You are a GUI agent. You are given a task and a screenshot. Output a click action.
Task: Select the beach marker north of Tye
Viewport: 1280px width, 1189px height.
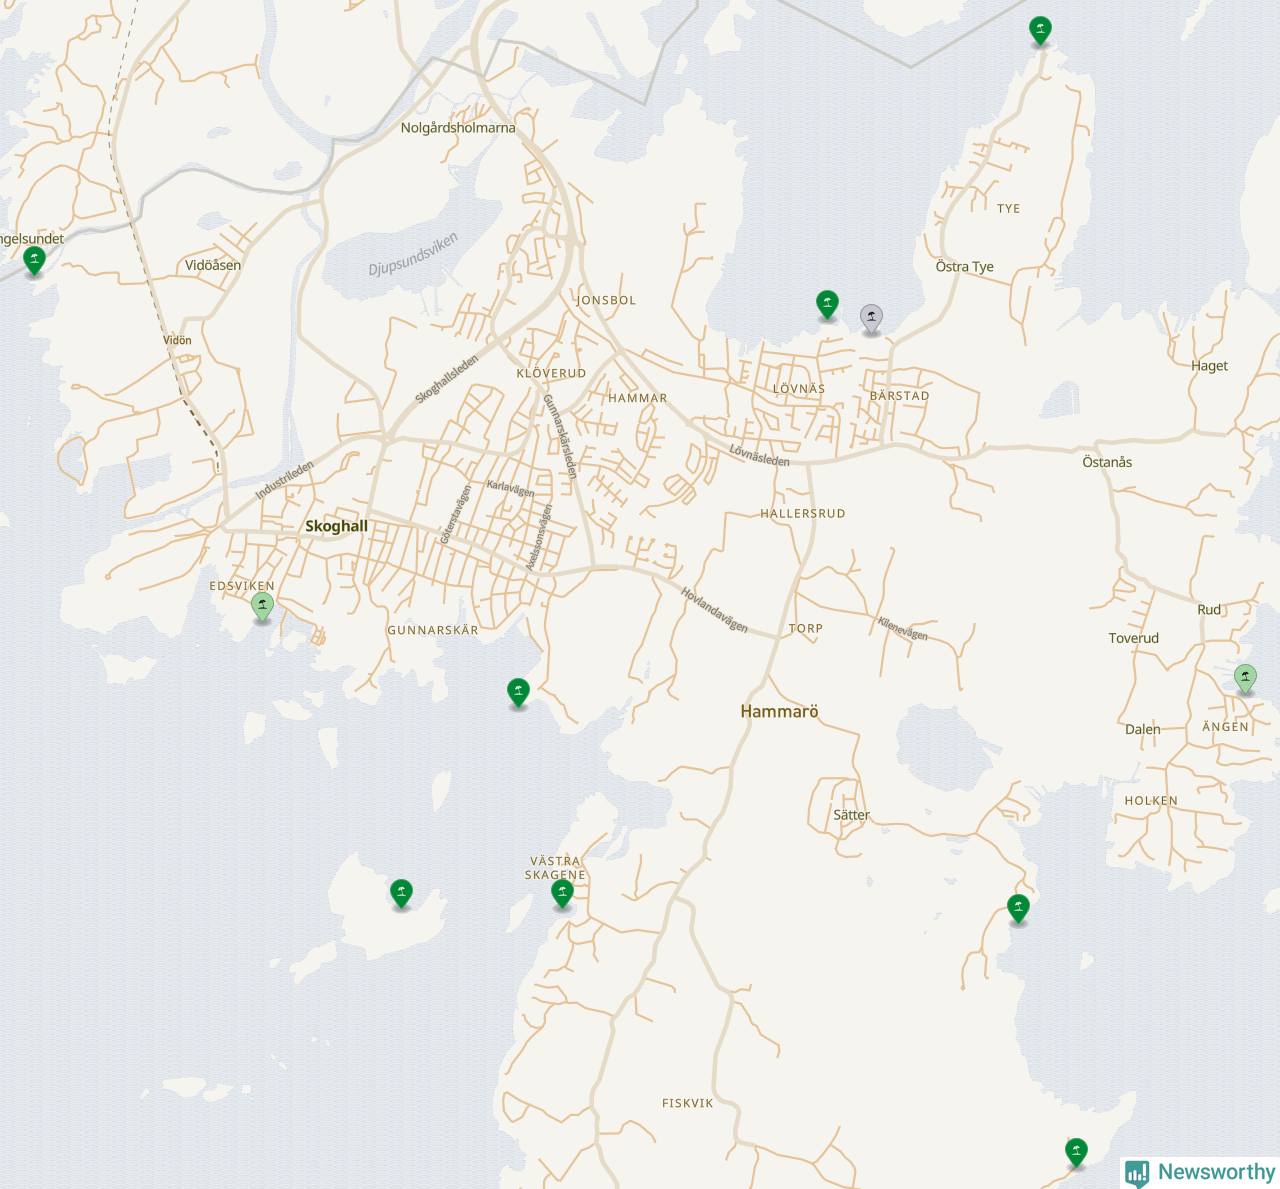[1040, 31]
